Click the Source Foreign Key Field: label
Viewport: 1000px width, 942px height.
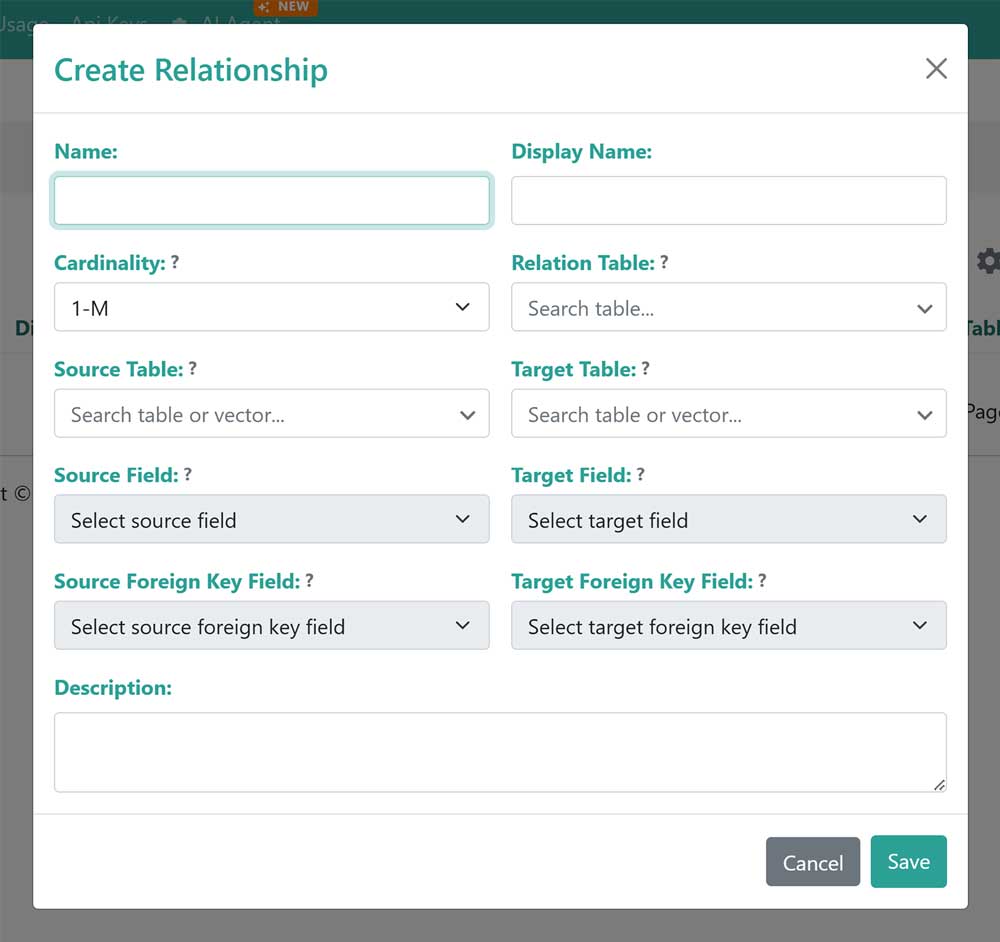coord(177,582)
